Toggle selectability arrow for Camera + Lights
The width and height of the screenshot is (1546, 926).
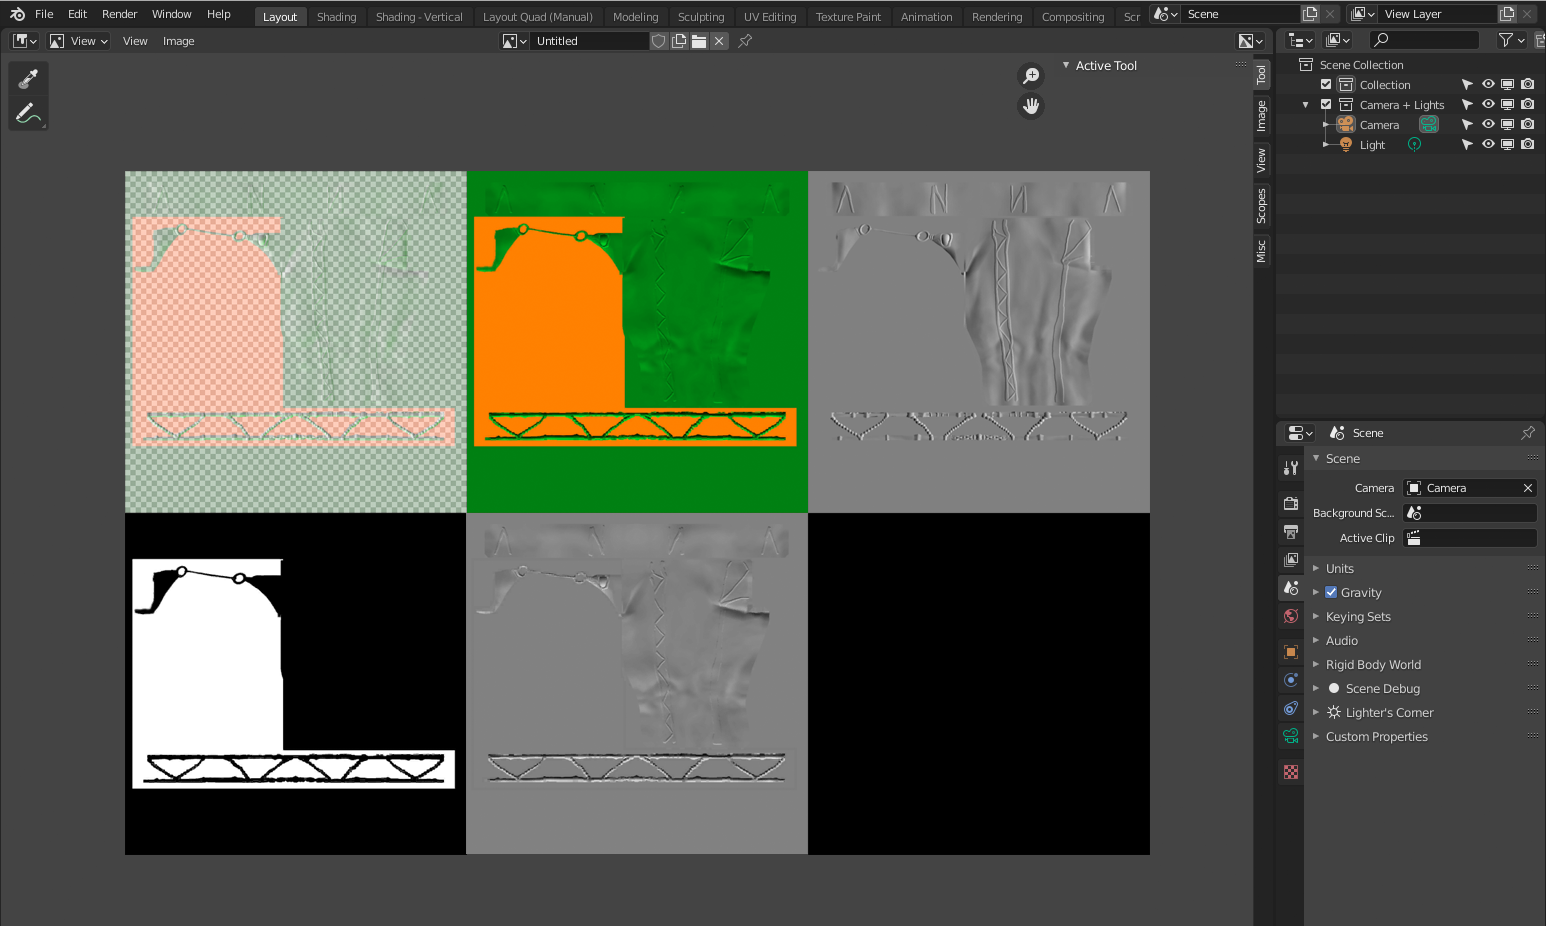(x=1467, y=105)
